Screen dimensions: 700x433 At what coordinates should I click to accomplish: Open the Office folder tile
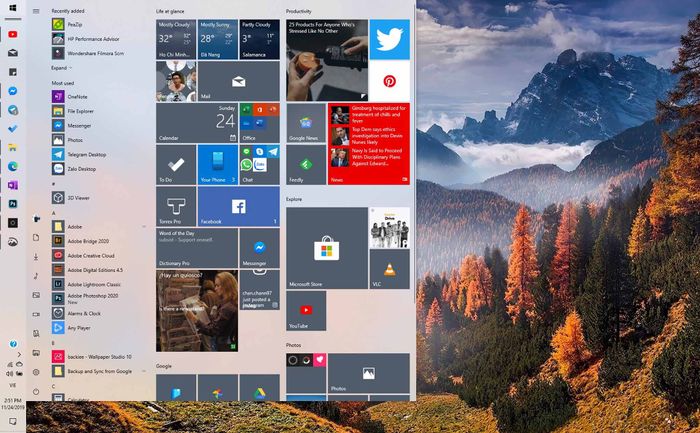tap(259, 123)
